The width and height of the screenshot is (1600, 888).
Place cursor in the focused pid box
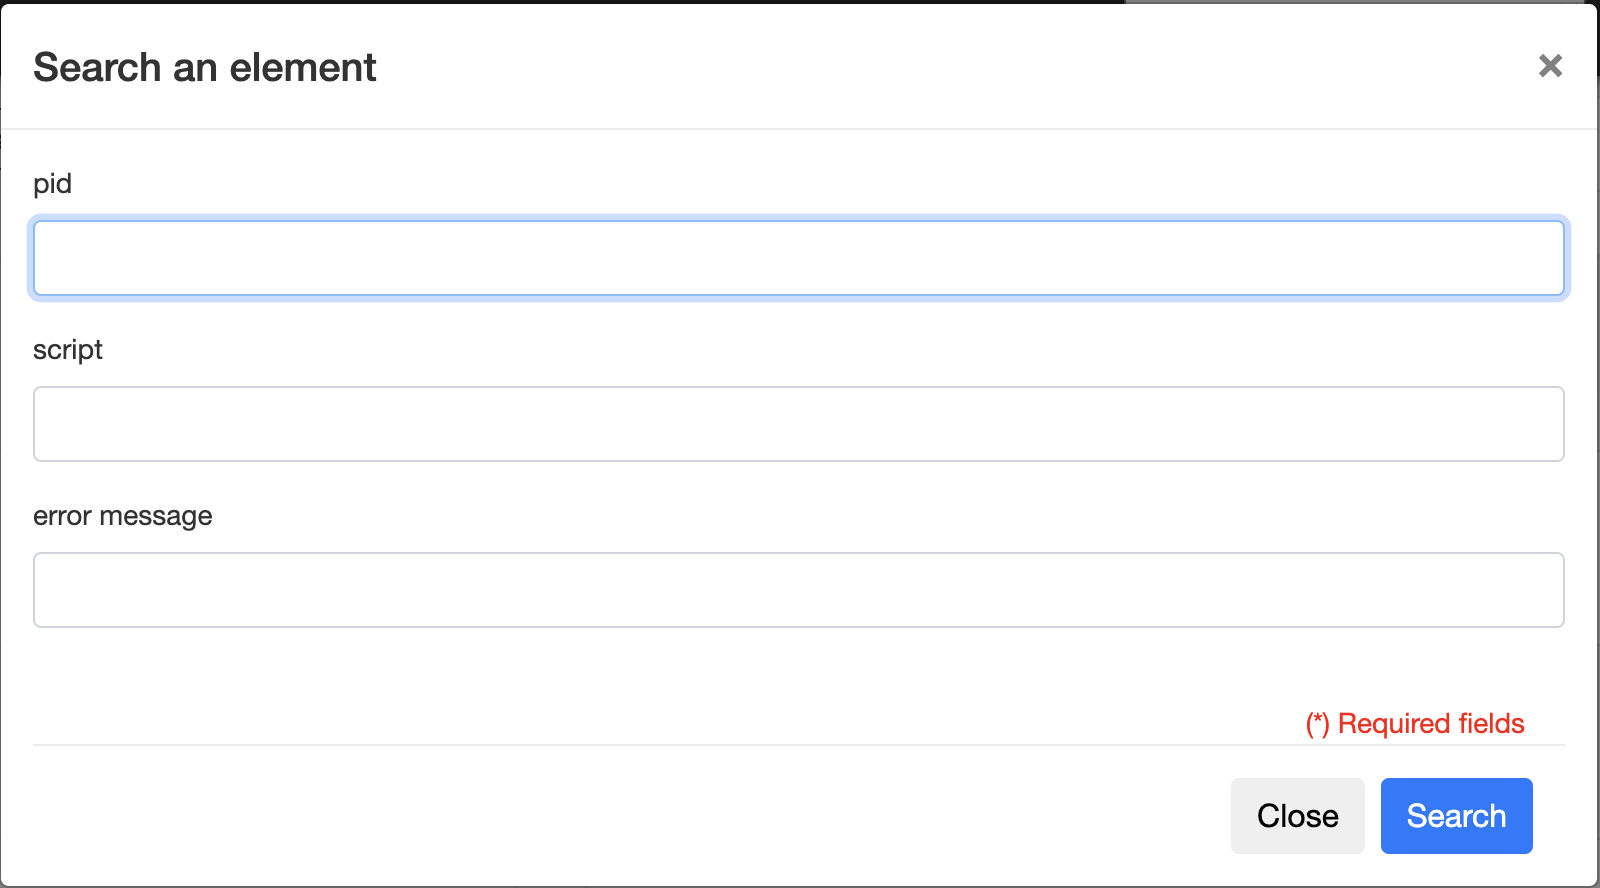[x=798, y=258]
